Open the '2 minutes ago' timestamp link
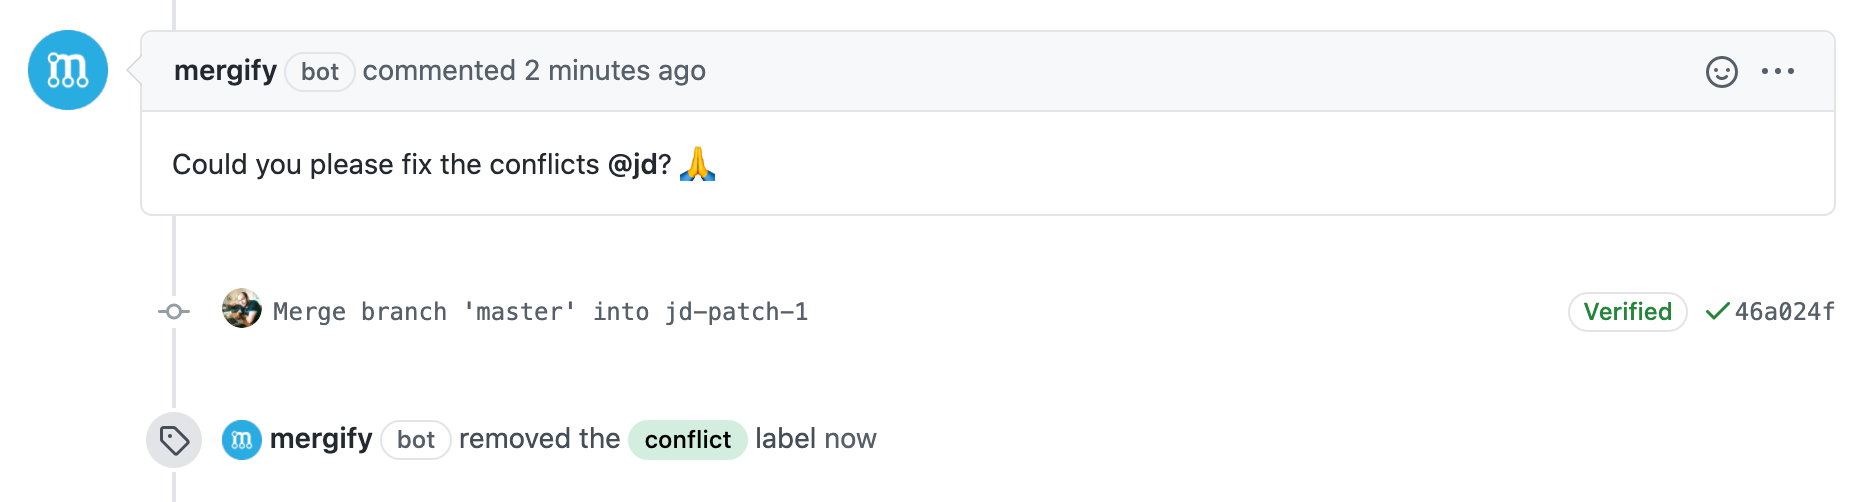Viewport: 1866px width, 502px height. (615, 71)
